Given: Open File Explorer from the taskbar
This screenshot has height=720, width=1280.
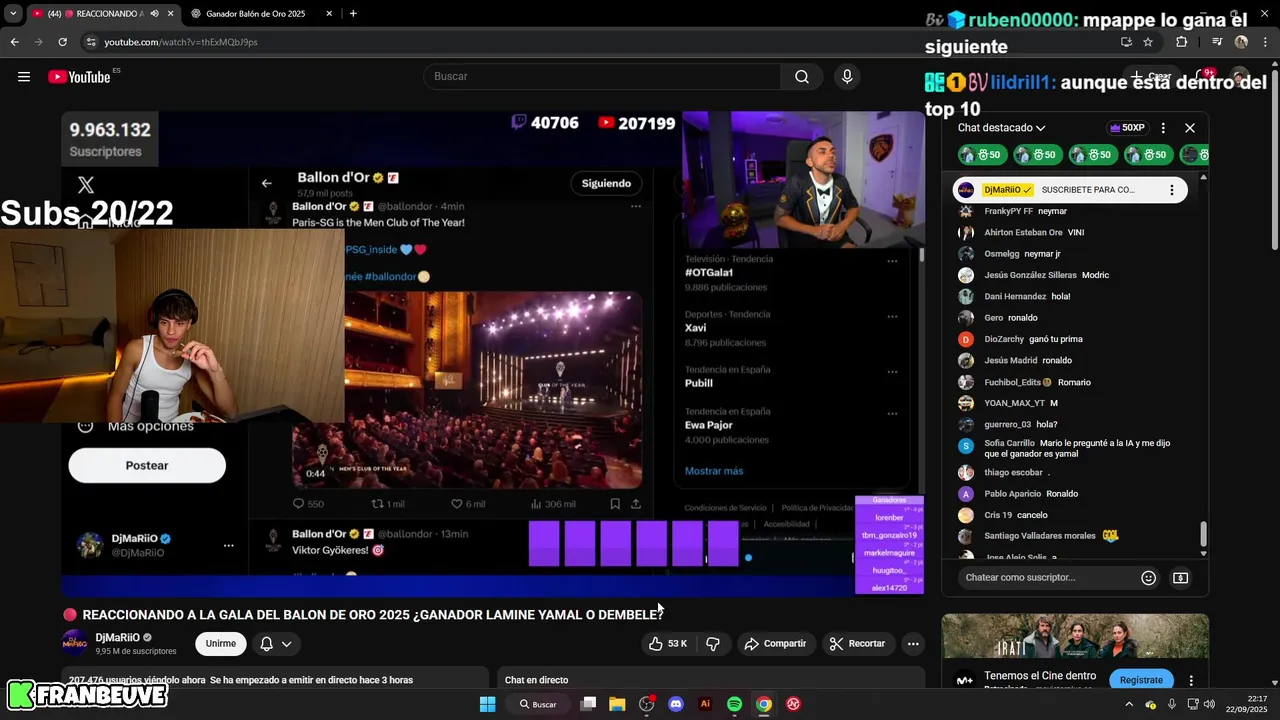Looking at the screenshot, I should coord(617,704).
